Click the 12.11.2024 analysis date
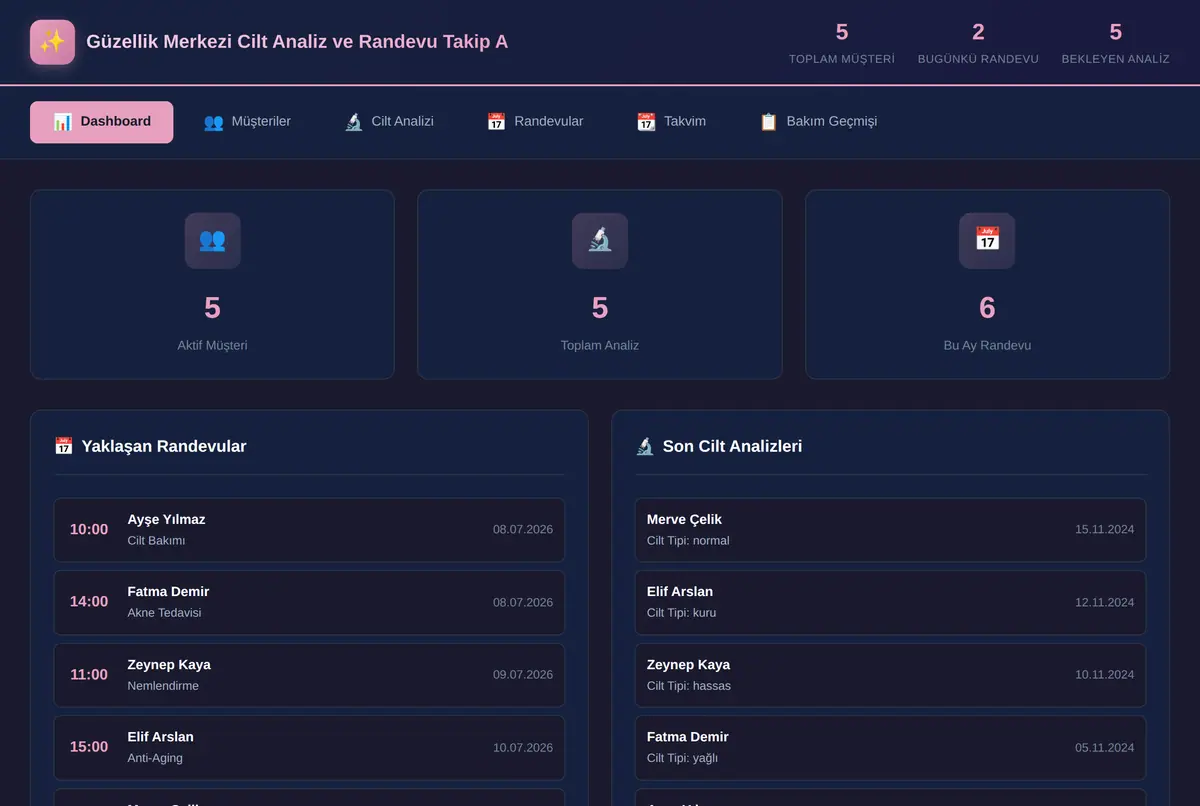The image size is (1200, 806). (1105, 603)
